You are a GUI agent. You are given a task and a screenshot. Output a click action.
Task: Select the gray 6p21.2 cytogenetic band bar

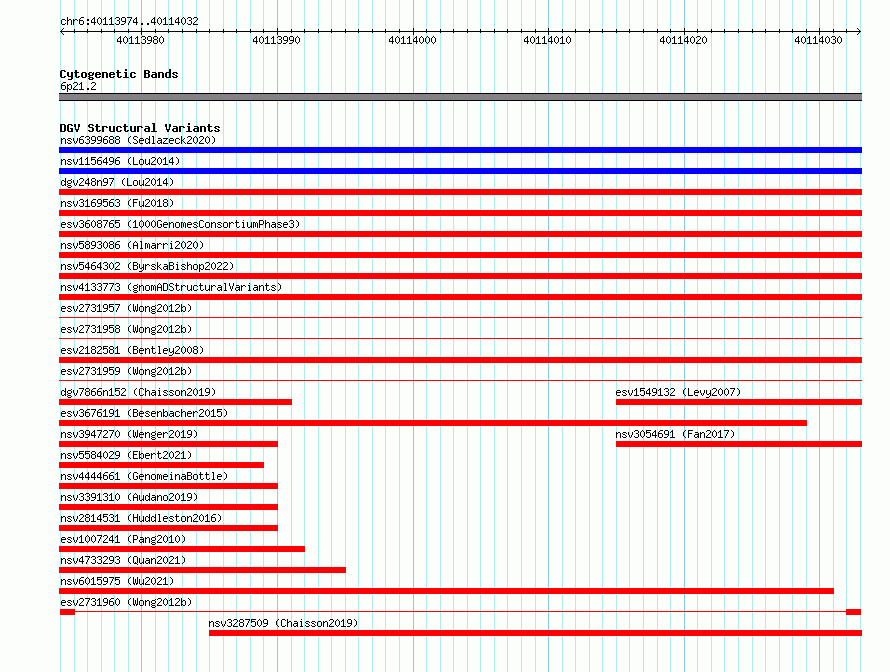tap(460, 97)
